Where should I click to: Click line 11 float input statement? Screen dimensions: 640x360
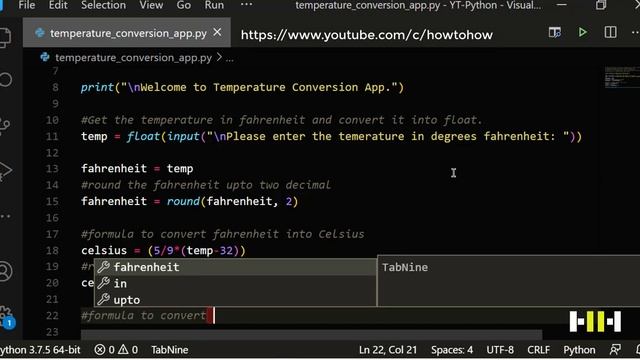331,136
